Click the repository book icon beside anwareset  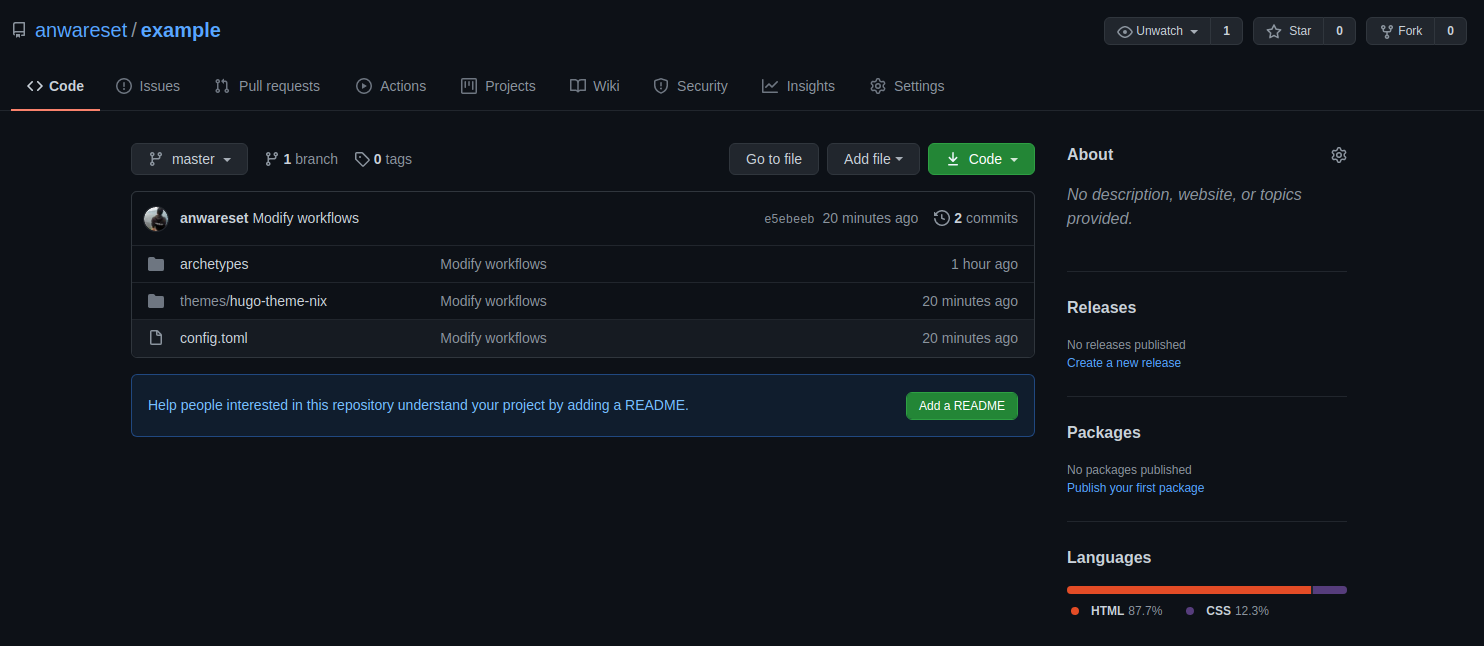[x=19, y=31]
